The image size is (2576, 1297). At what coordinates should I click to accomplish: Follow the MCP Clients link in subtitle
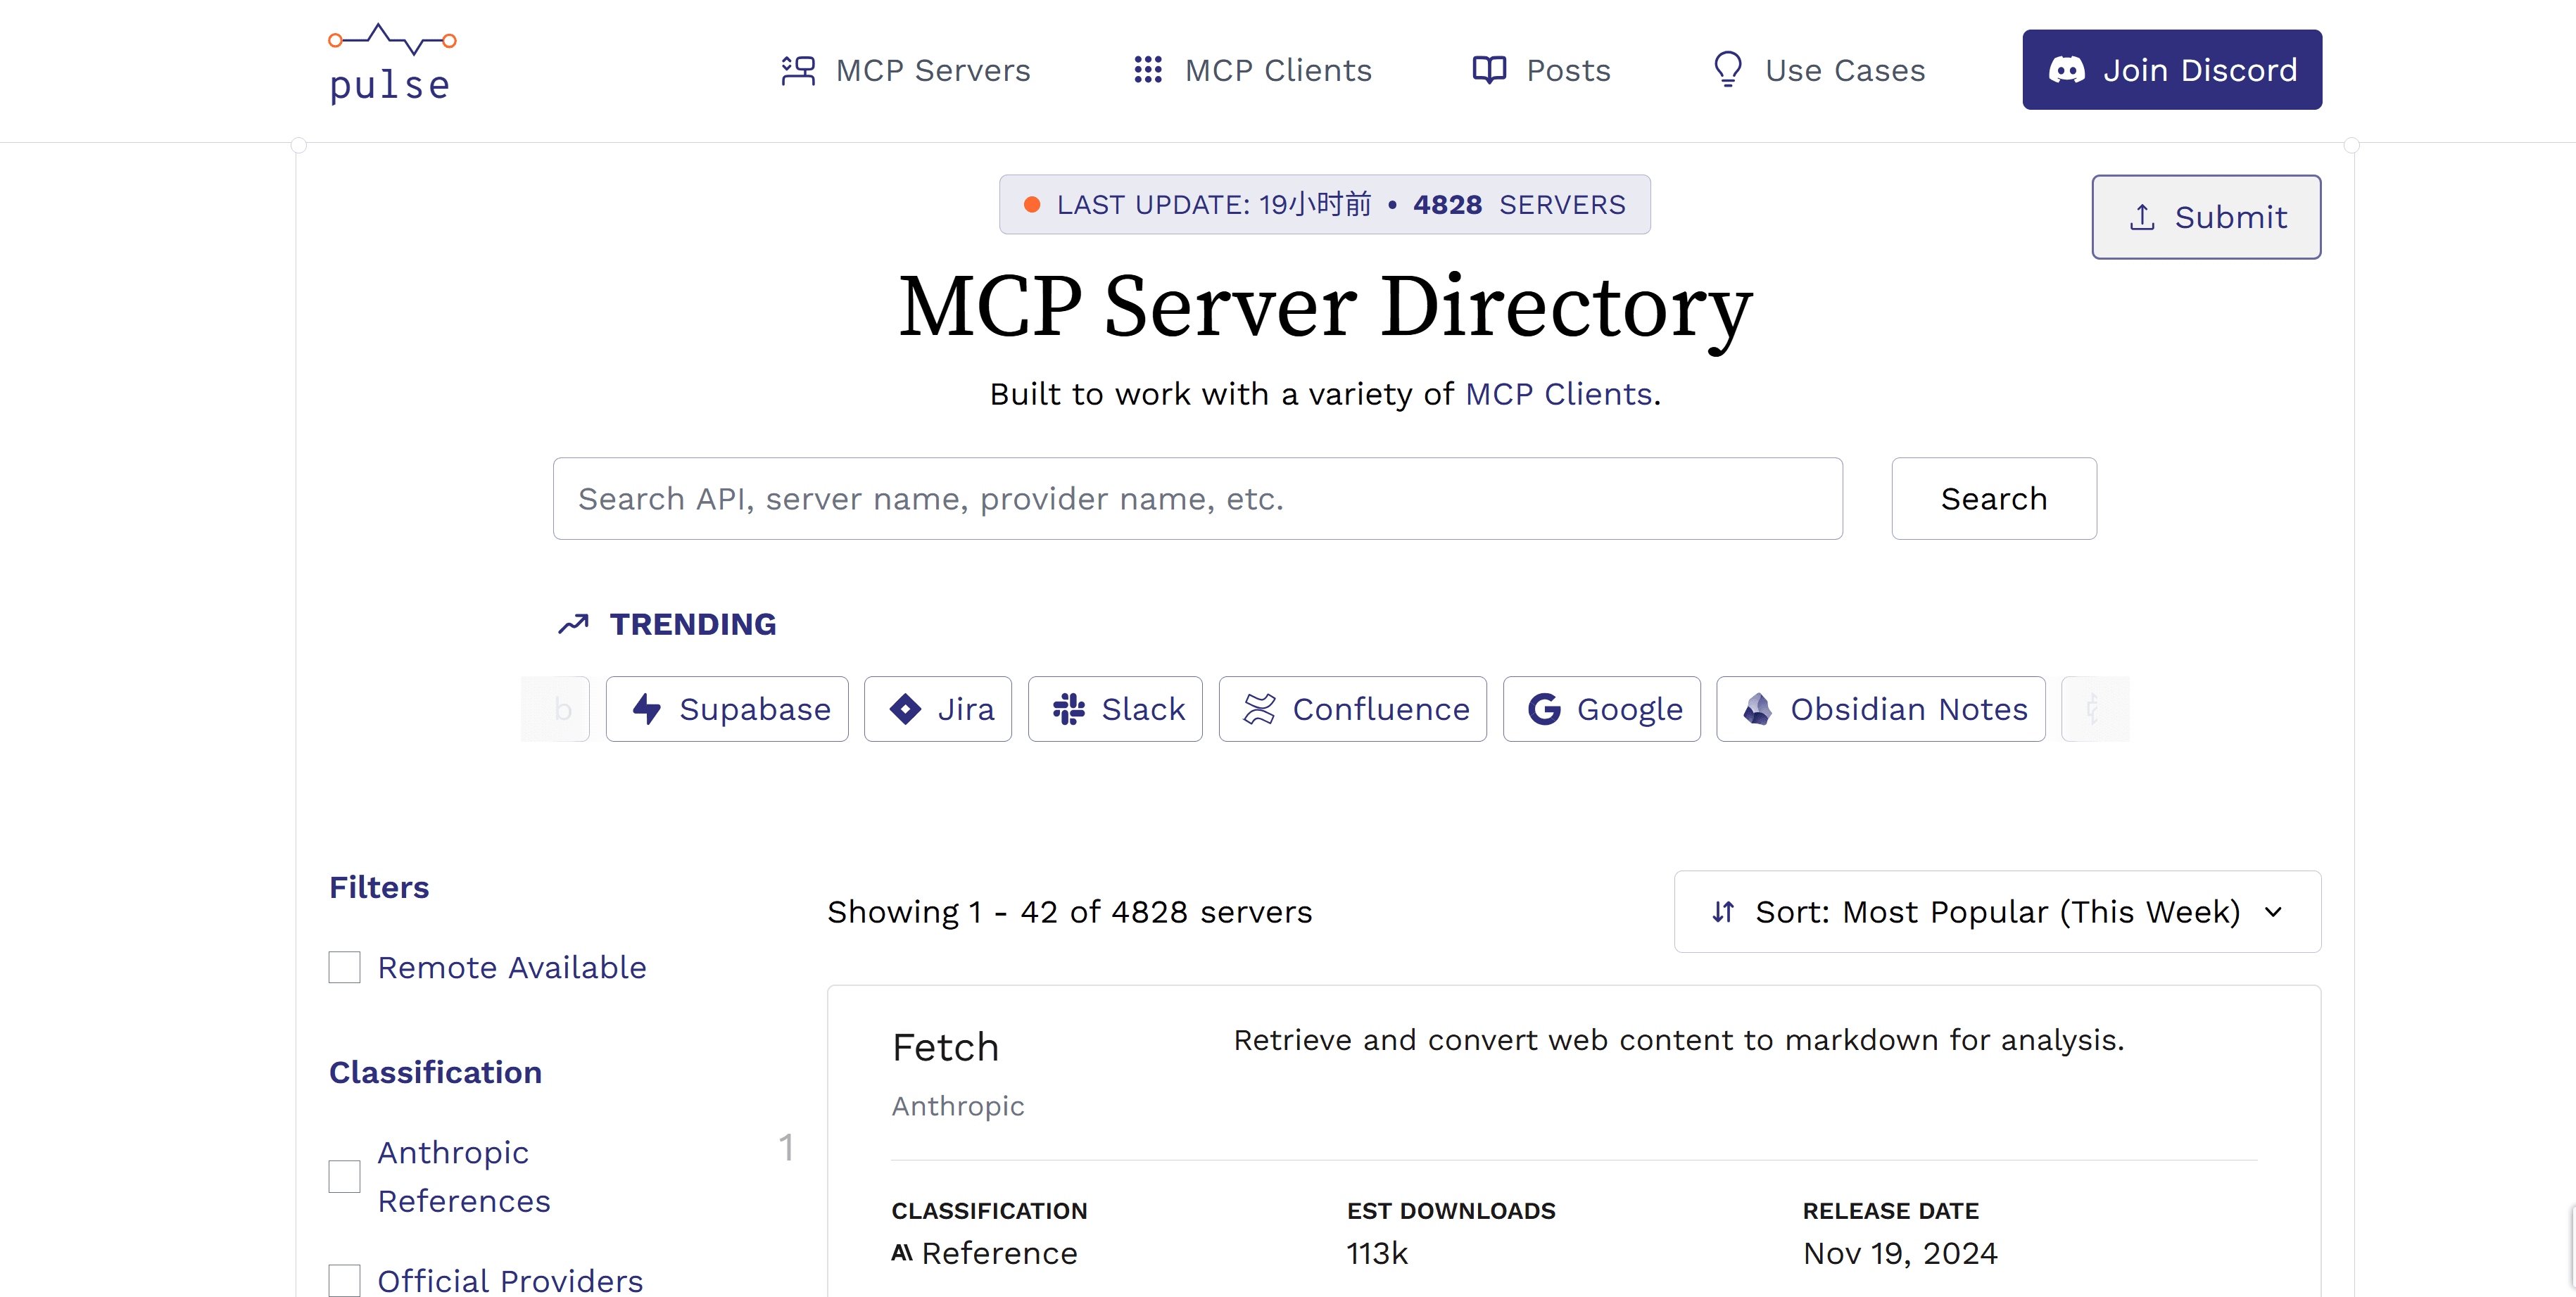tap(1558, 394)
